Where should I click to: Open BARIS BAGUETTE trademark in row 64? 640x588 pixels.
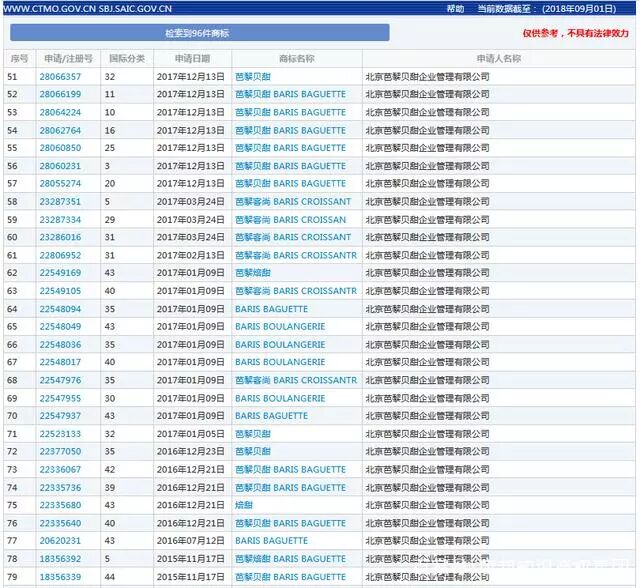(271, 309)
